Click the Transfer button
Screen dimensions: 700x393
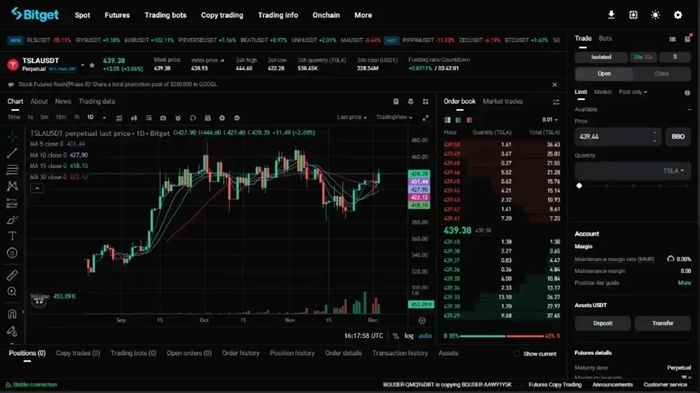[662, 323]
